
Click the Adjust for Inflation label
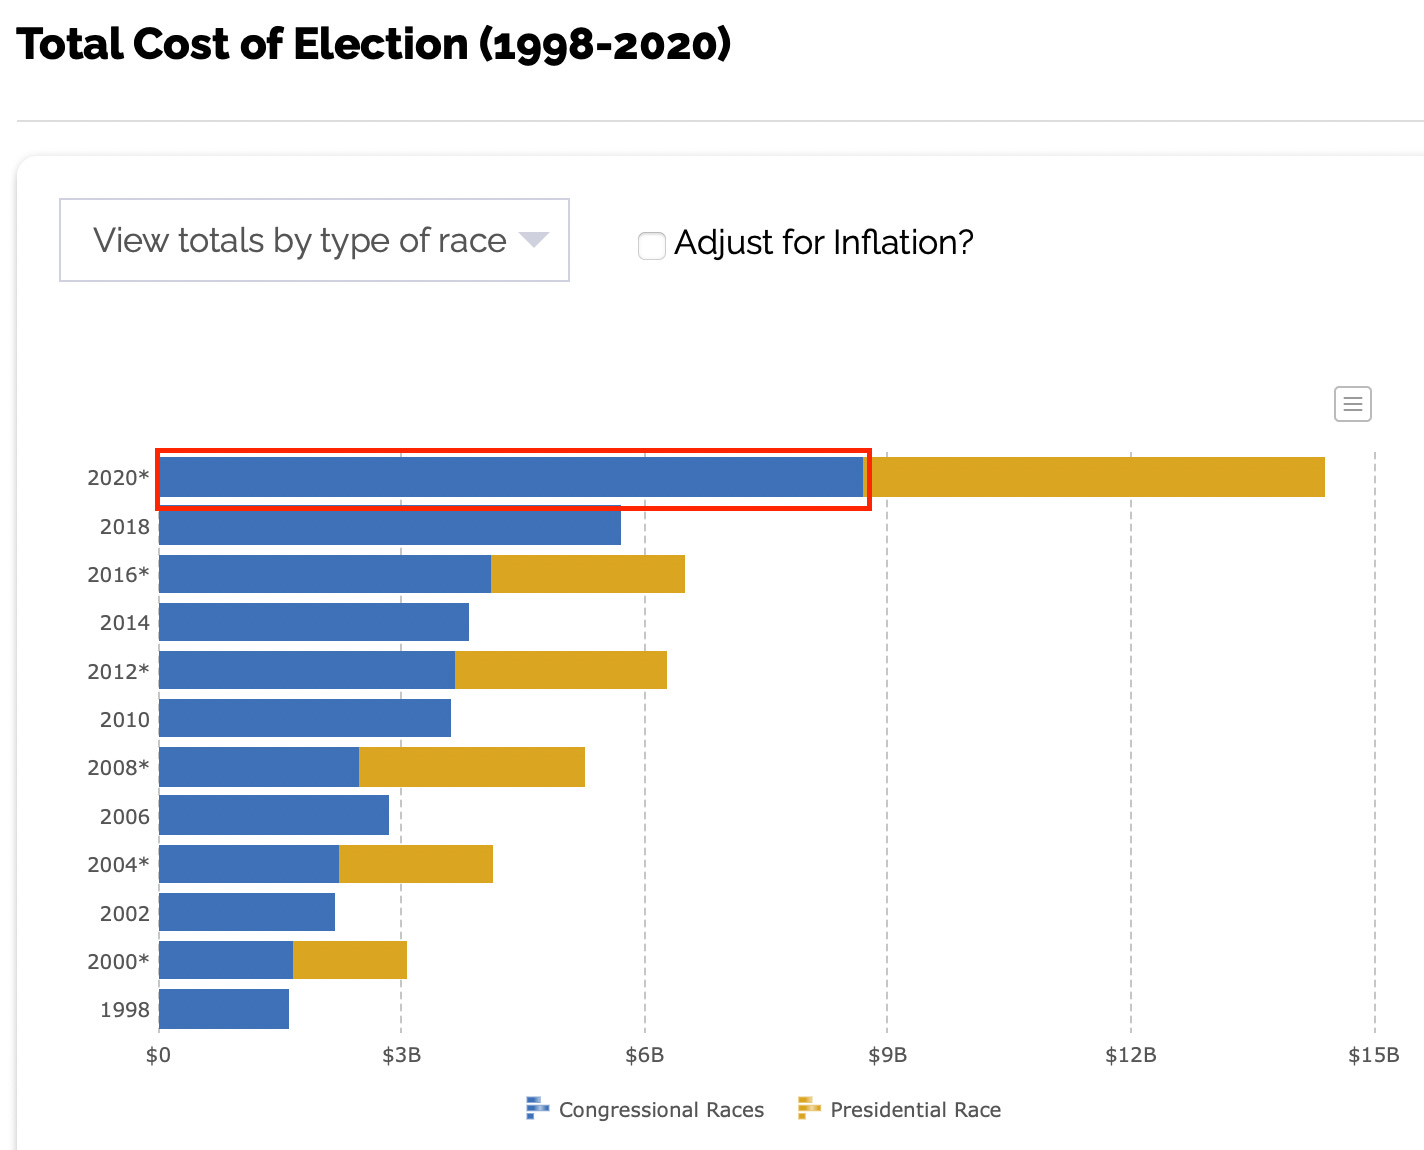tap(824, 242)
